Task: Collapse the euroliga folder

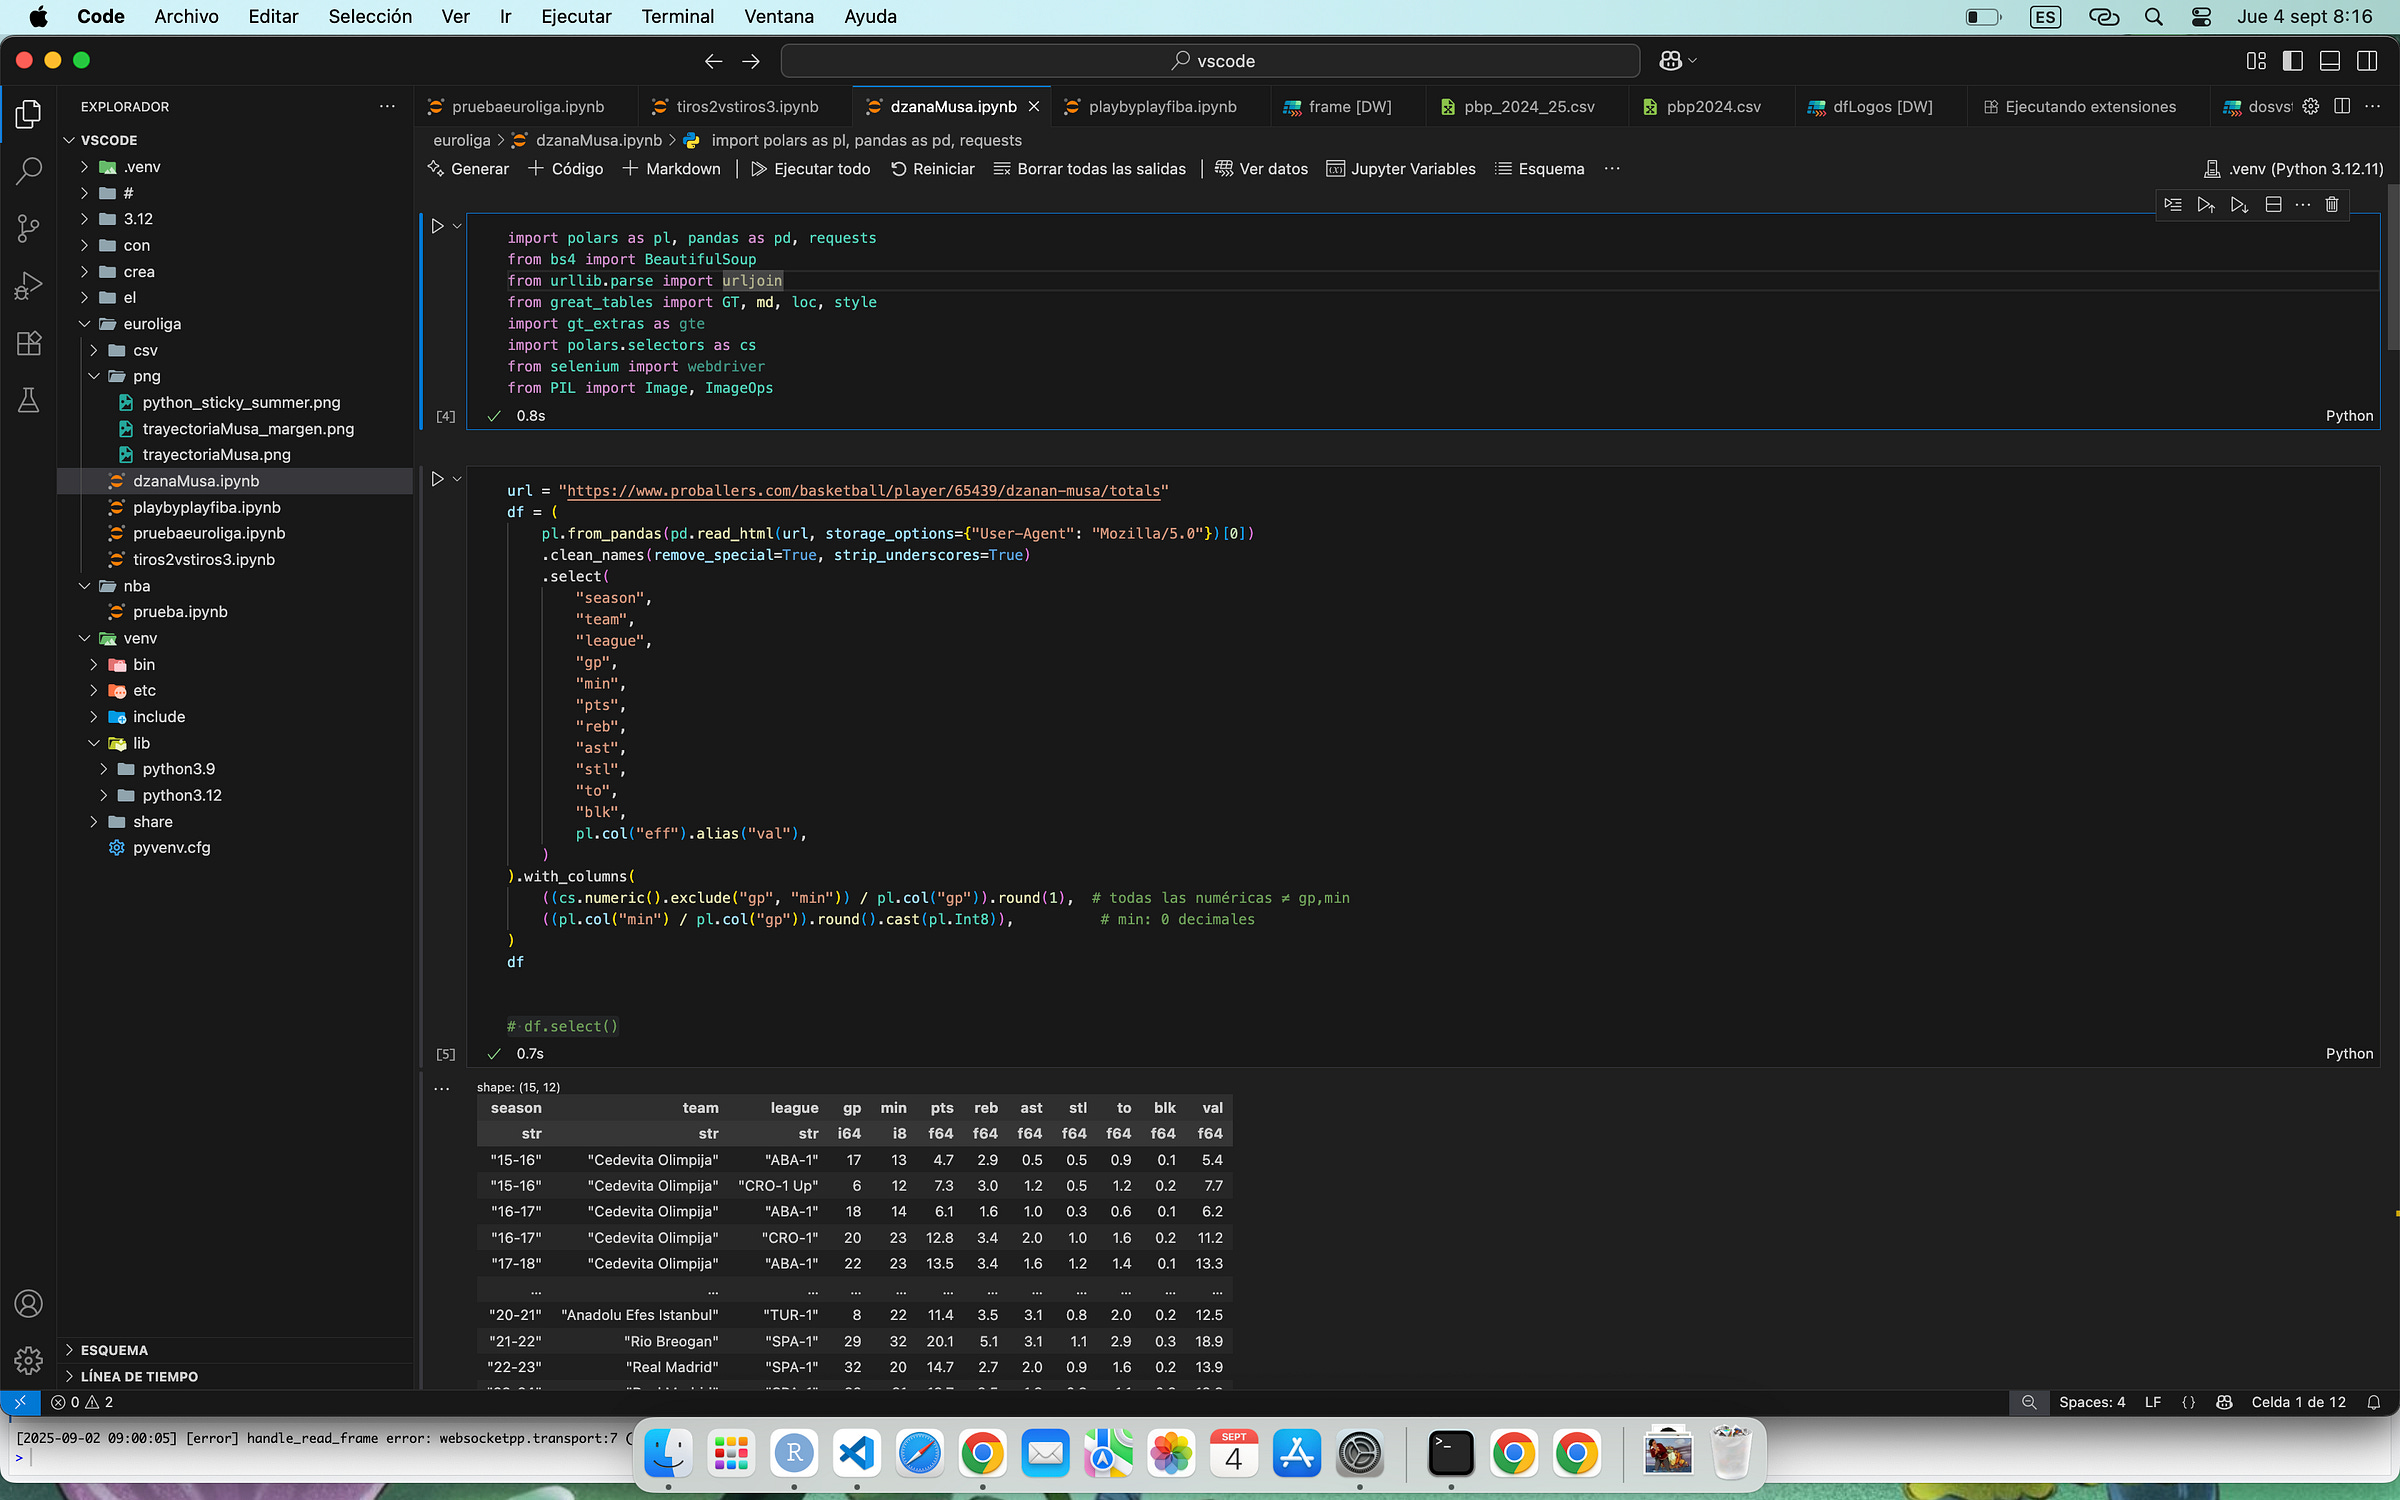Action: click(x=85, y=324)
